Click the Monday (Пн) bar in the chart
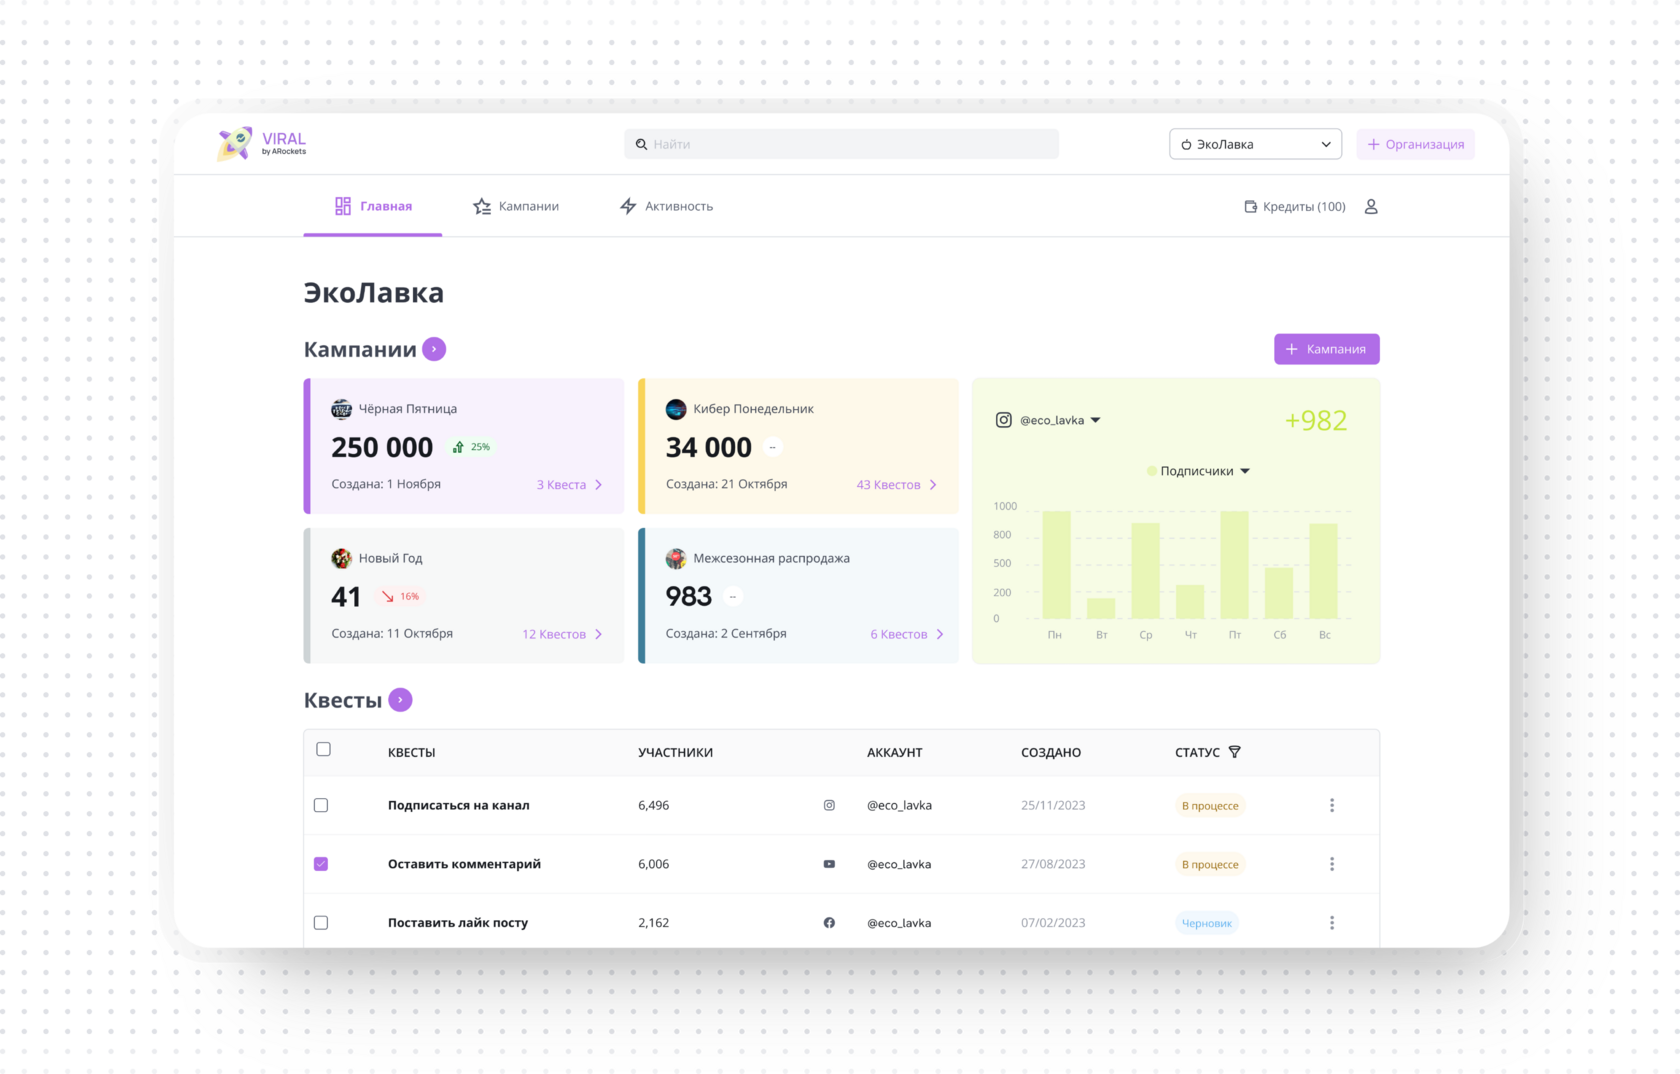The height and width of the screenshot is (1074, 1680). [x=1056, y=565]
